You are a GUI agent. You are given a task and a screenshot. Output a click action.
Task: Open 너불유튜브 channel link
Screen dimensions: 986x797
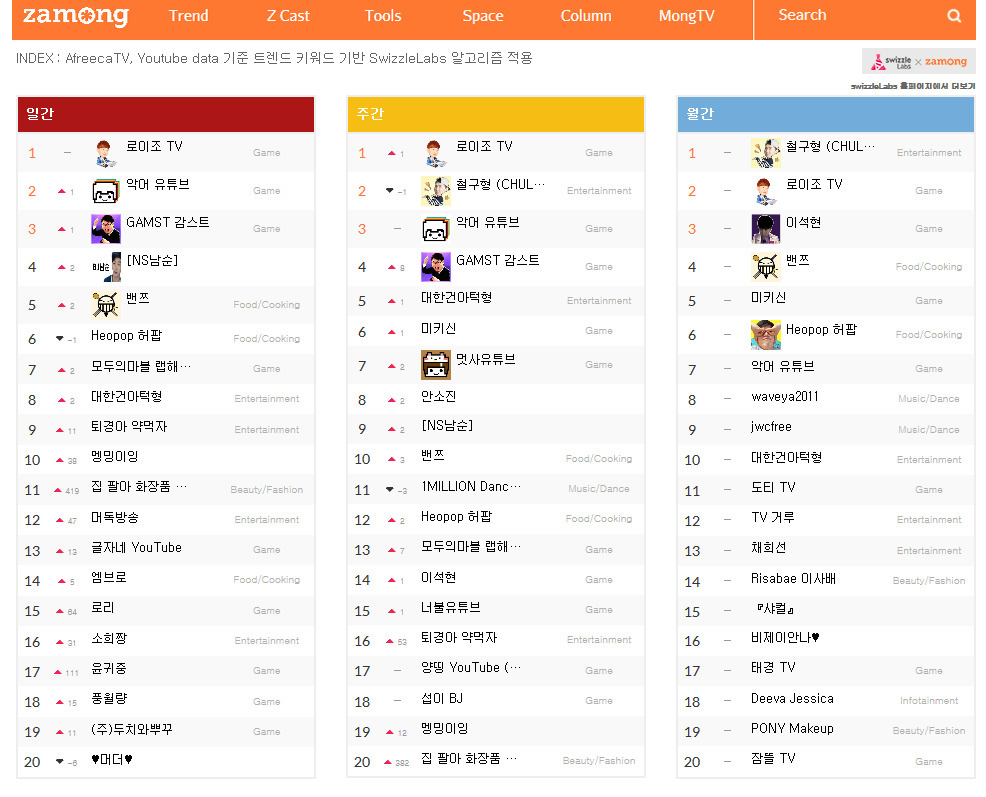point(451,608)
